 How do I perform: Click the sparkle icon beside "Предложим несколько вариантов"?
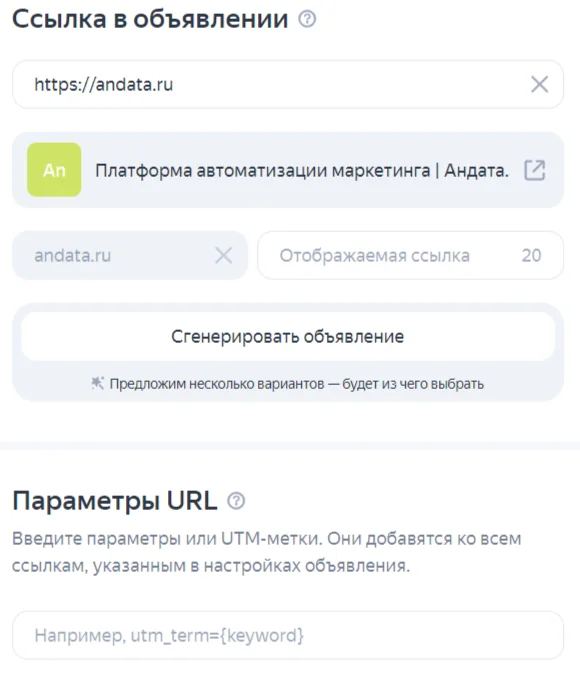pos(97,383)
